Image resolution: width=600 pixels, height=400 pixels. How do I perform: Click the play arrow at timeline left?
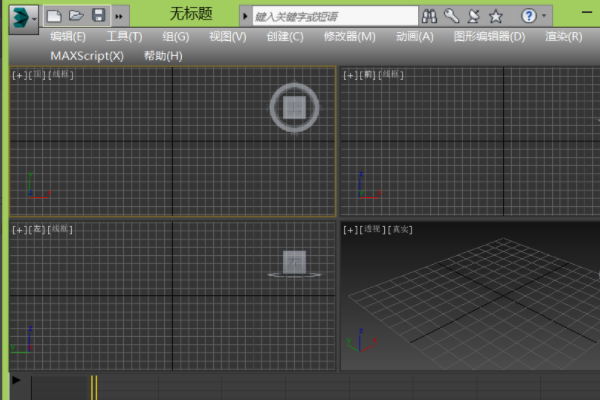click(16, 380)
